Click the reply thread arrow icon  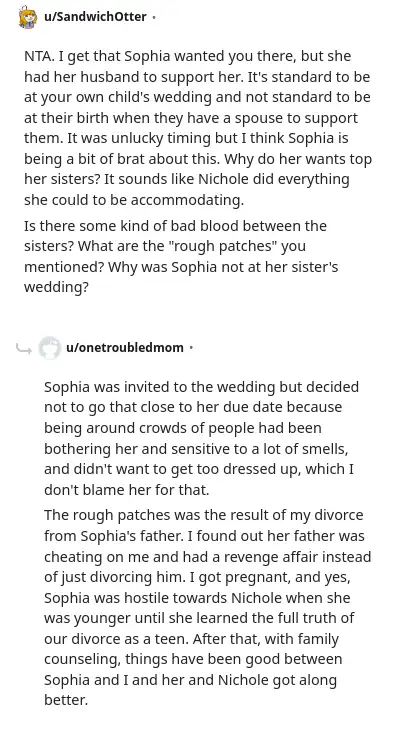pos(23,348)
